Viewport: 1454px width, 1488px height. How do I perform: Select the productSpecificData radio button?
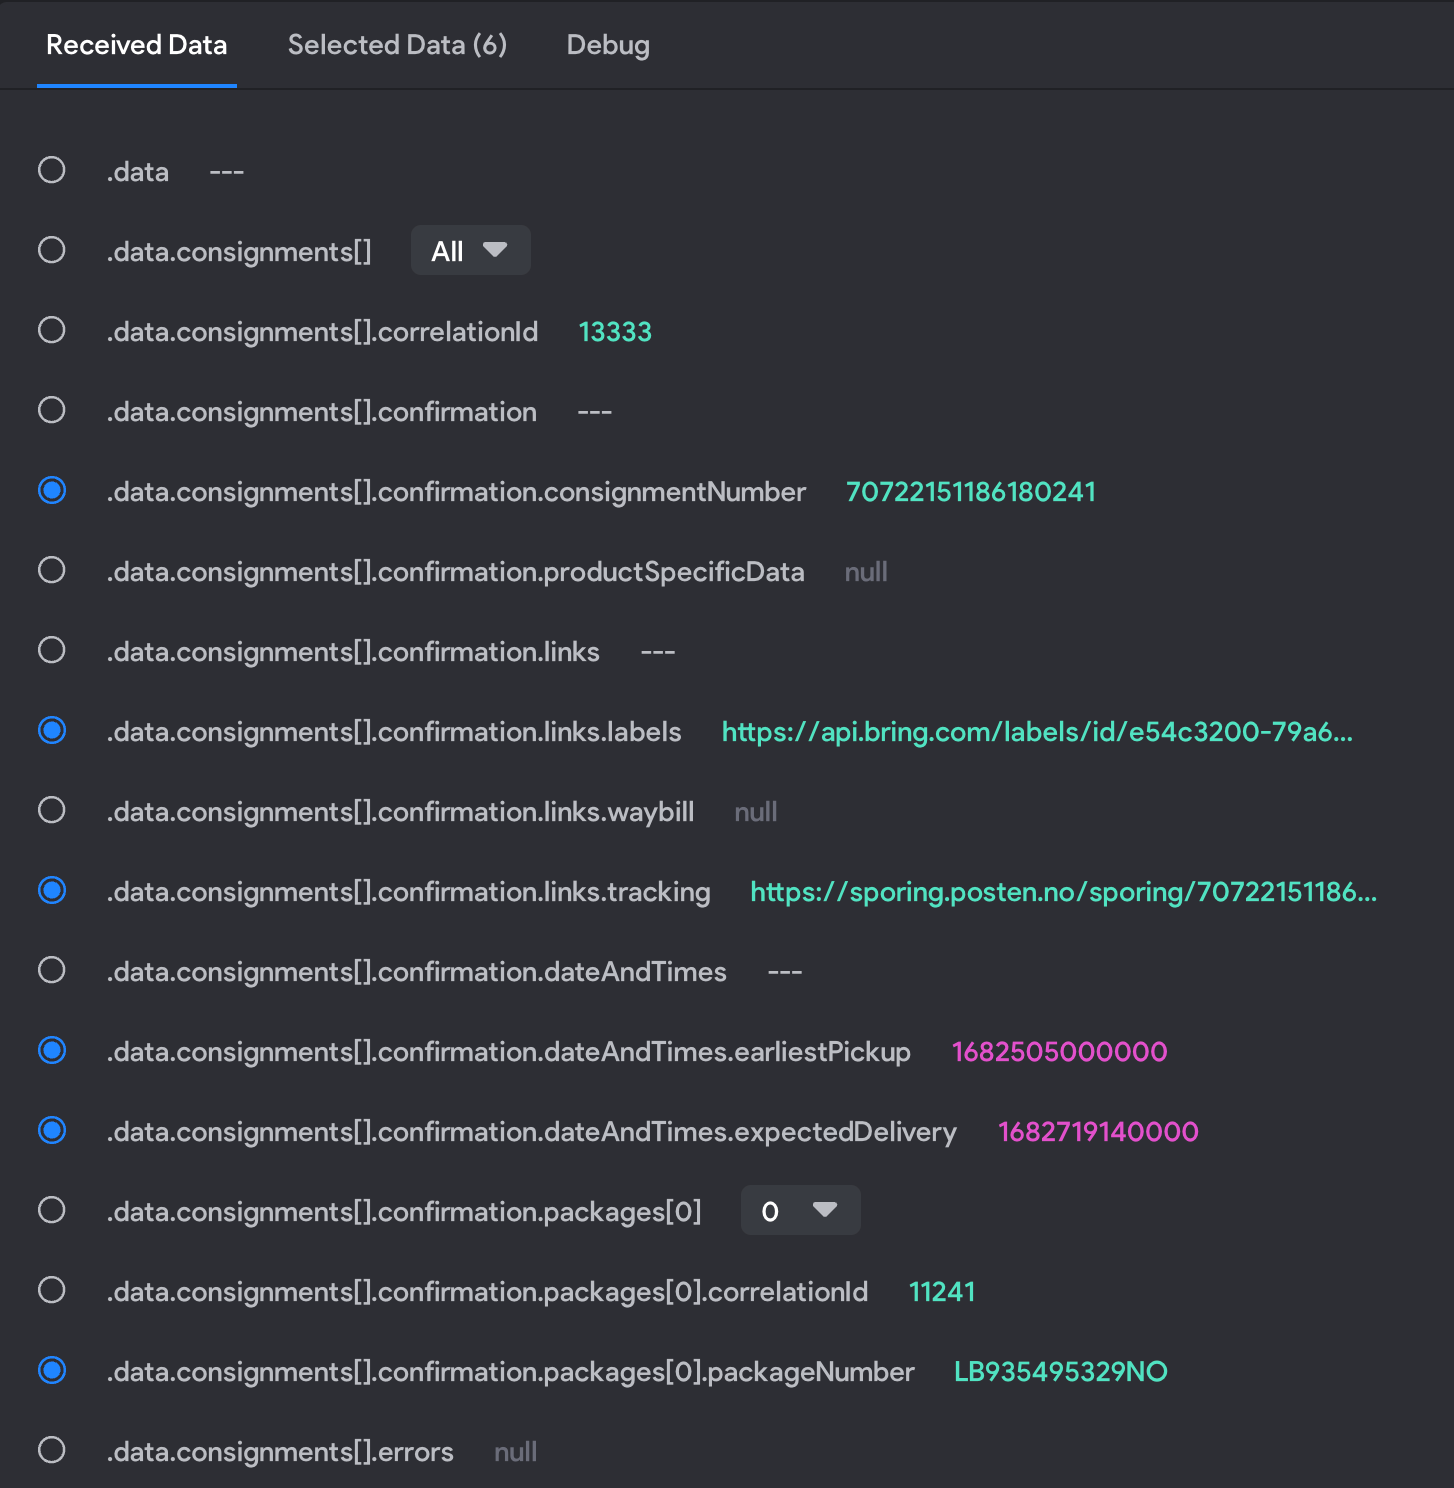click(x=52, y=570)
